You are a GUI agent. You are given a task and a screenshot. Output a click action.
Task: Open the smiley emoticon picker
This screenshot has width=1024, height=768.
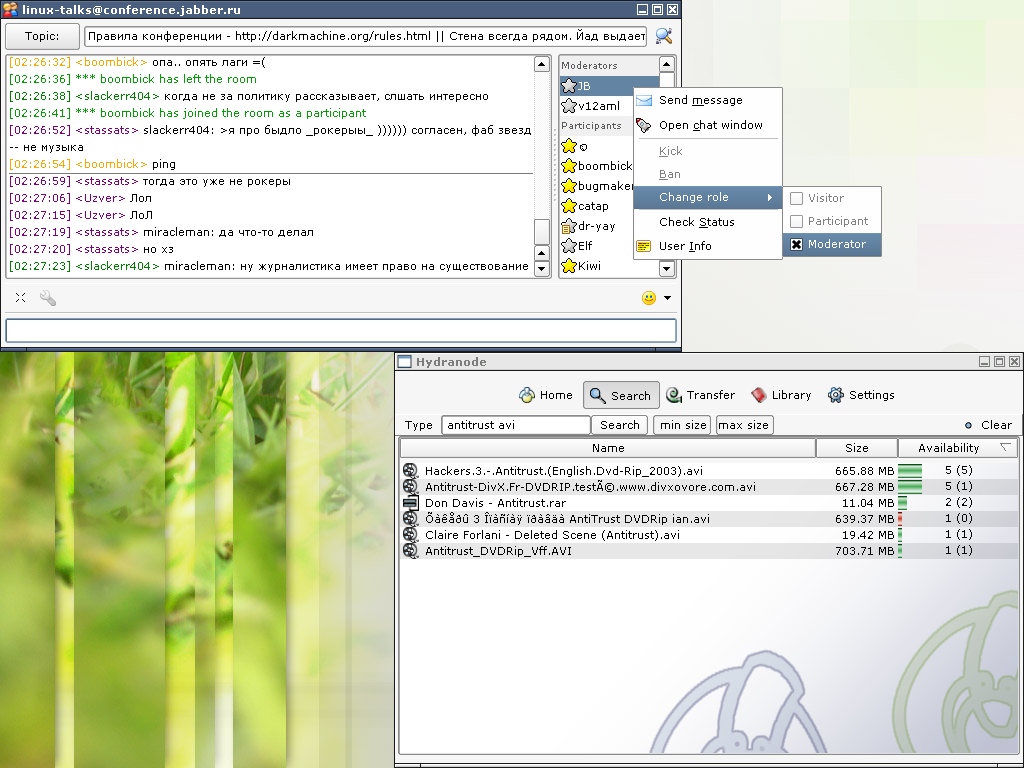coord(648,298)
